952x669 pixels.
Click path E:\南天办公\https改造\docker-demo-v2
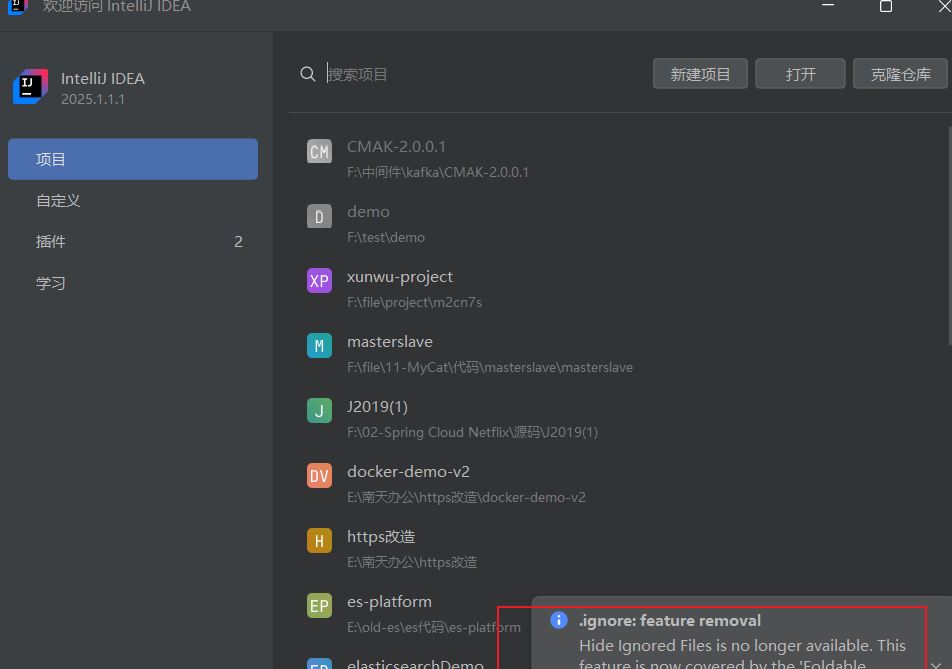[466, 497]
